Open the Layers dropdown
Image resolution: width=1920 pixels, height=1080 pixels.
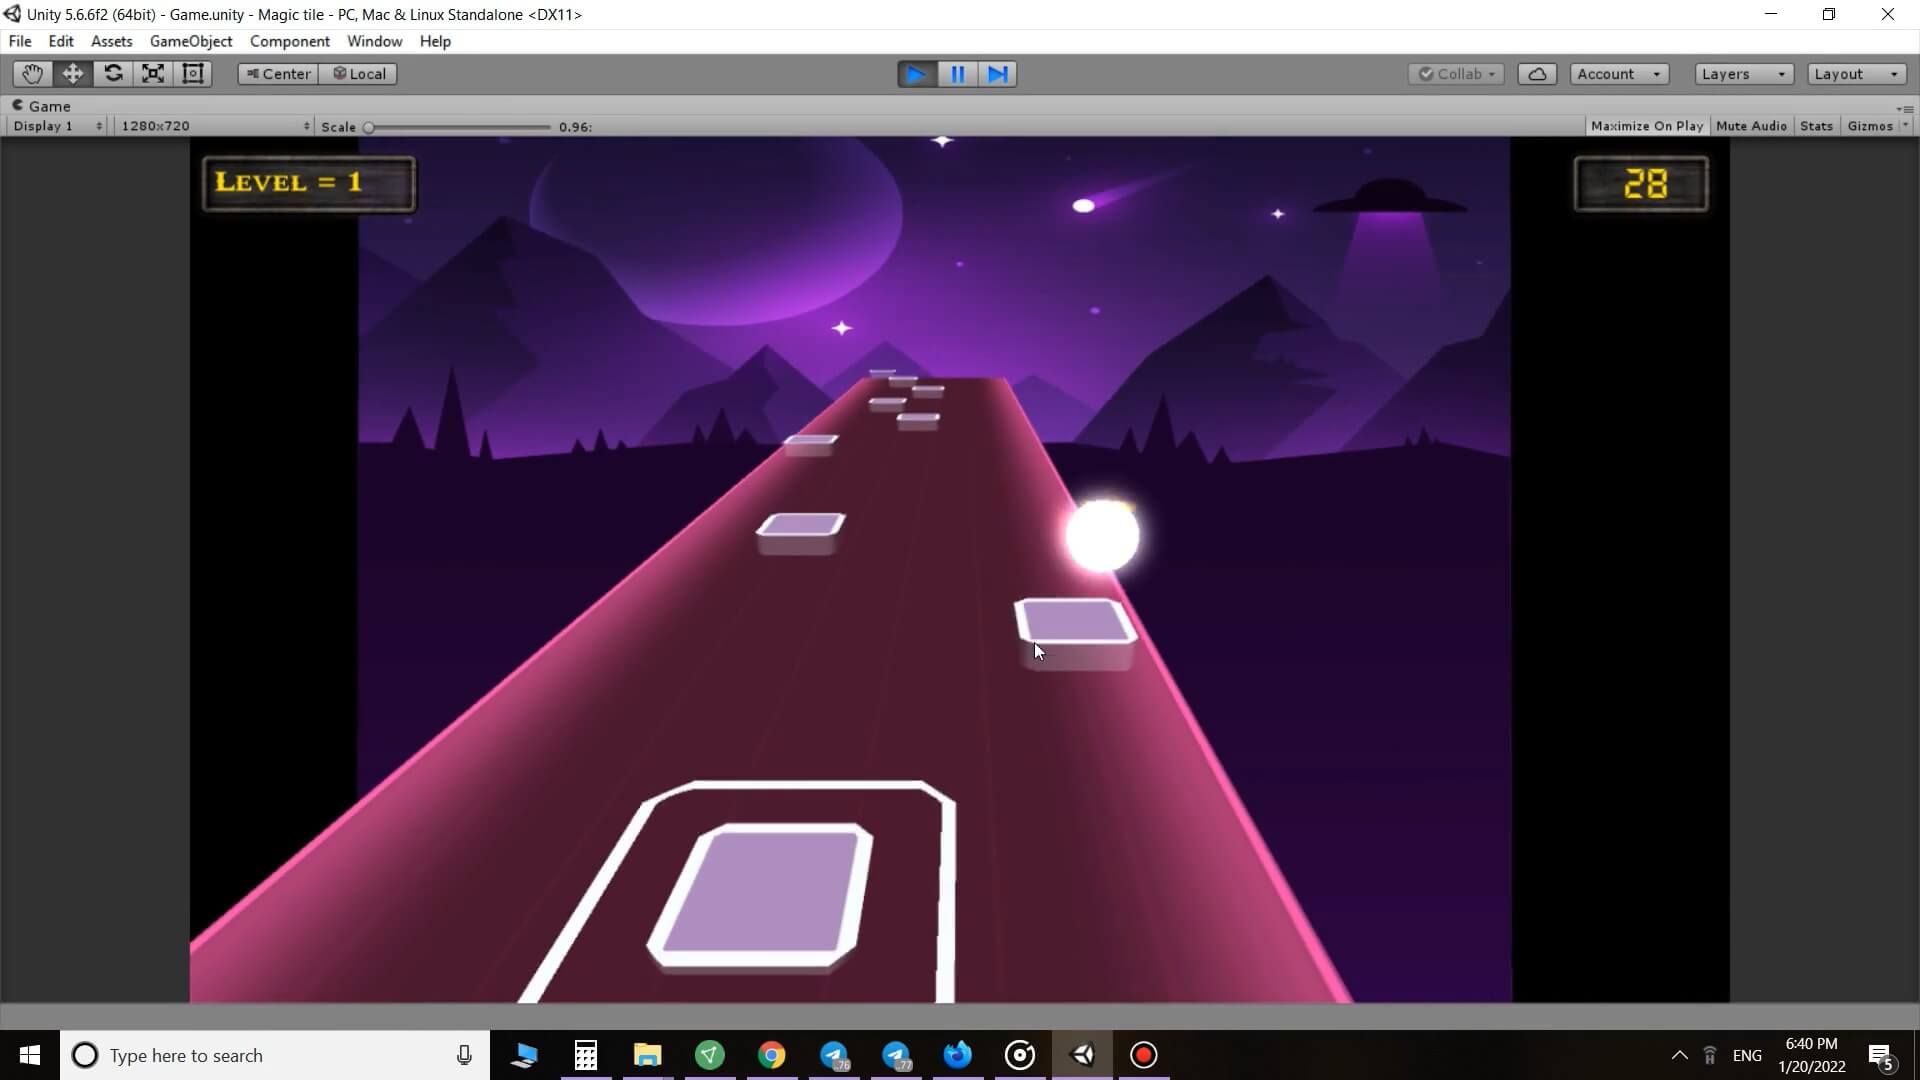tap(1743, 74)
